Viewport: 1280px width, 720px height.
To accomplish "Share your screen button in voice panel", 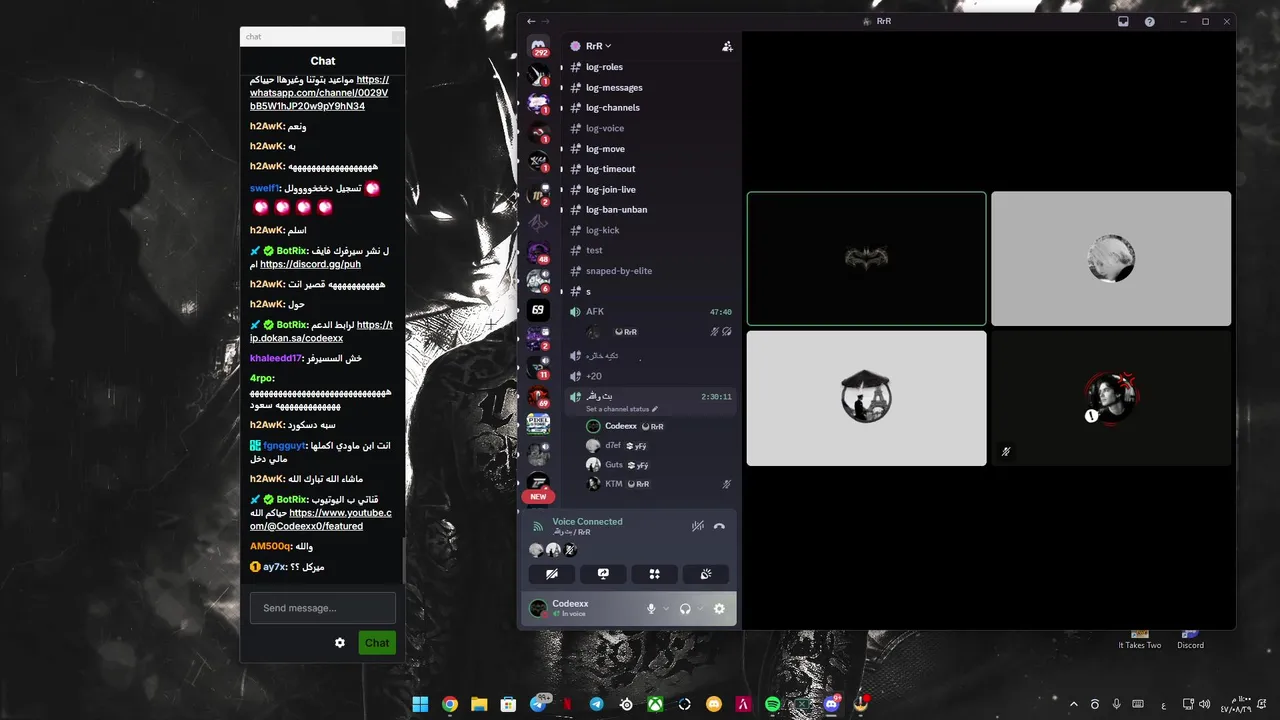I will pos(603,574).
